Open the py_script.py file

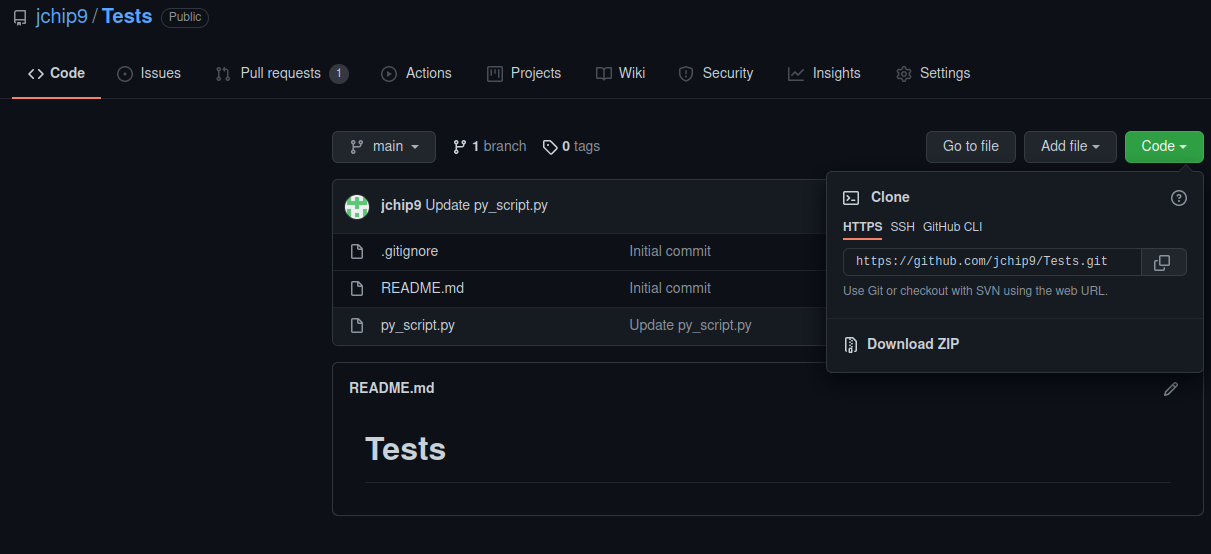(x=418, y=325)
